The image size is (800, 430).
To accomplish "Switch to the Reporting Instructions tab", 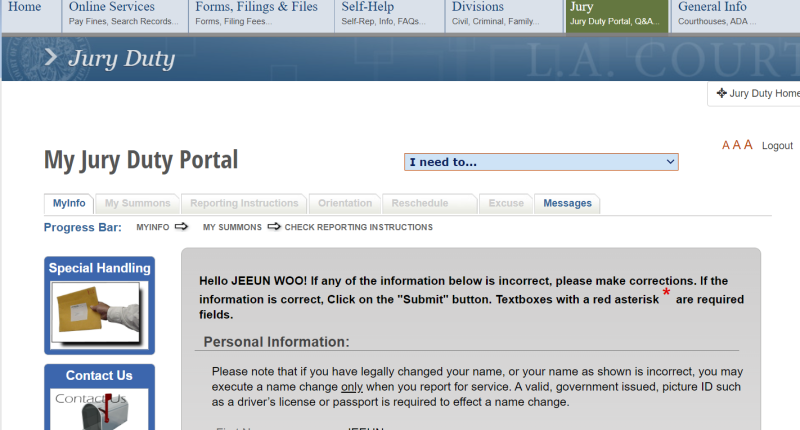I will pyautogui.click(x=244, y=204).
